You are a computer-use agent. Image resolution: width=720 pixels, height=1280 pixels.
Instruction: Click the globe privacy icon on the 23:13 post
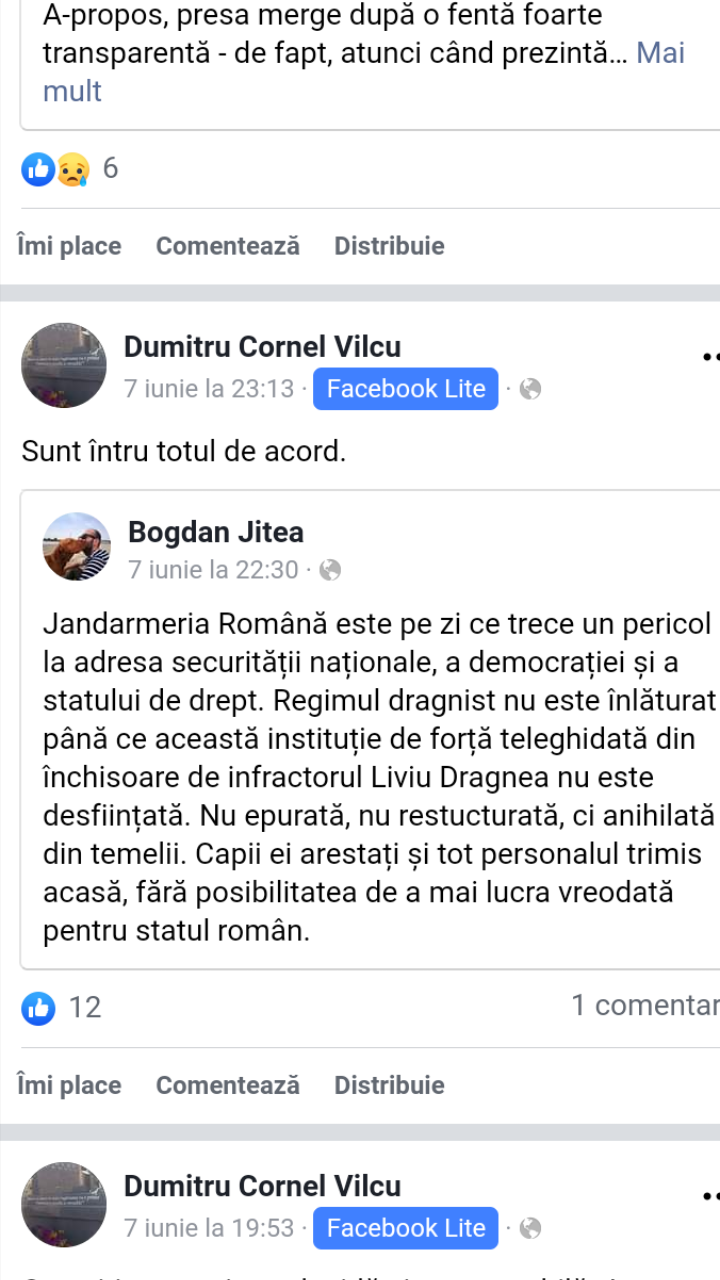[531, 389]
